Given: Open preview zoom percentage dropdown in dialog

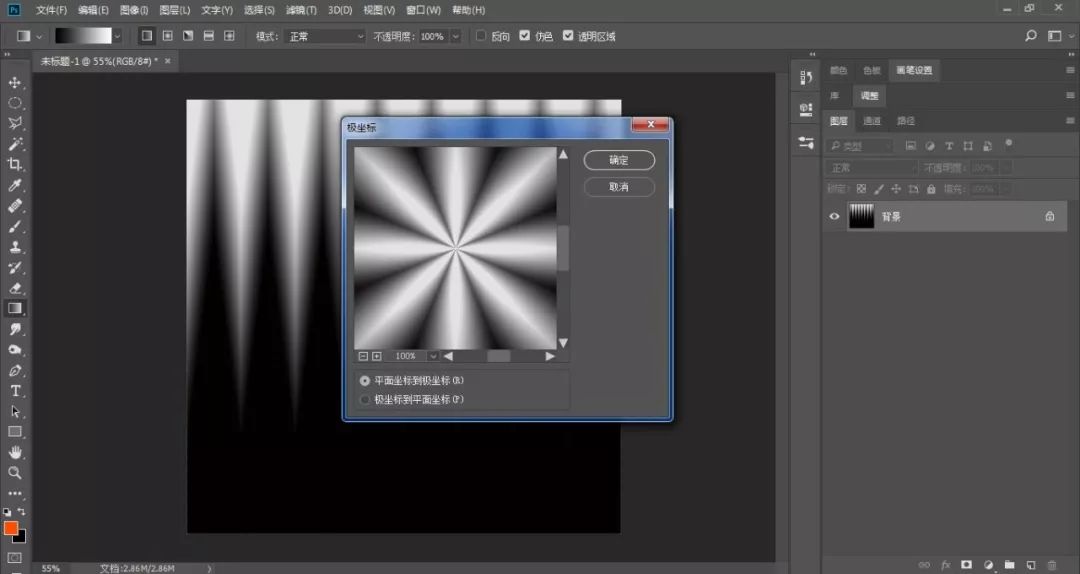Looking at the screenshot, I should point(433,356).
